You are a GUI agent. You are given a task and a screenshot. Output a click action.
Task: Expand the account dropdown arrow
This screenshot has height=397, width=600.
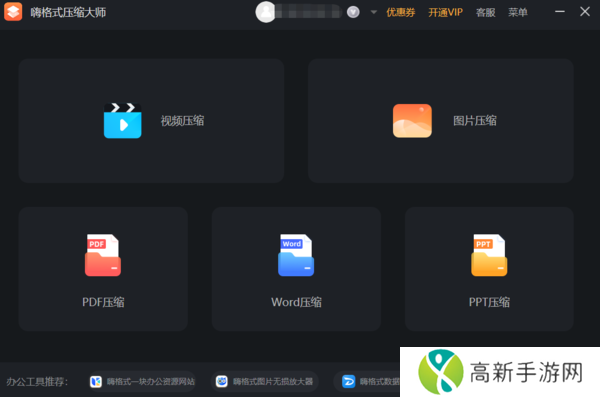coord(373,12)
